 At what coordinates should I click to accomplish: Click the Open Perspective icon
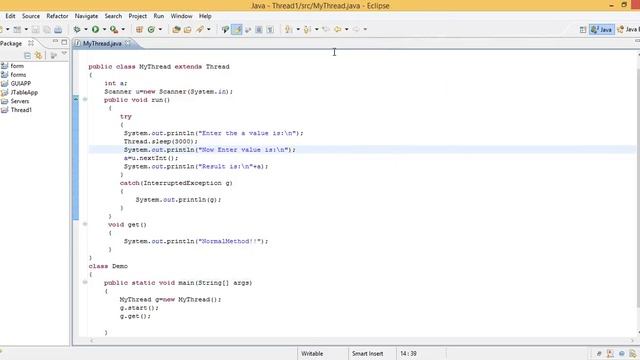coord(583,29)
